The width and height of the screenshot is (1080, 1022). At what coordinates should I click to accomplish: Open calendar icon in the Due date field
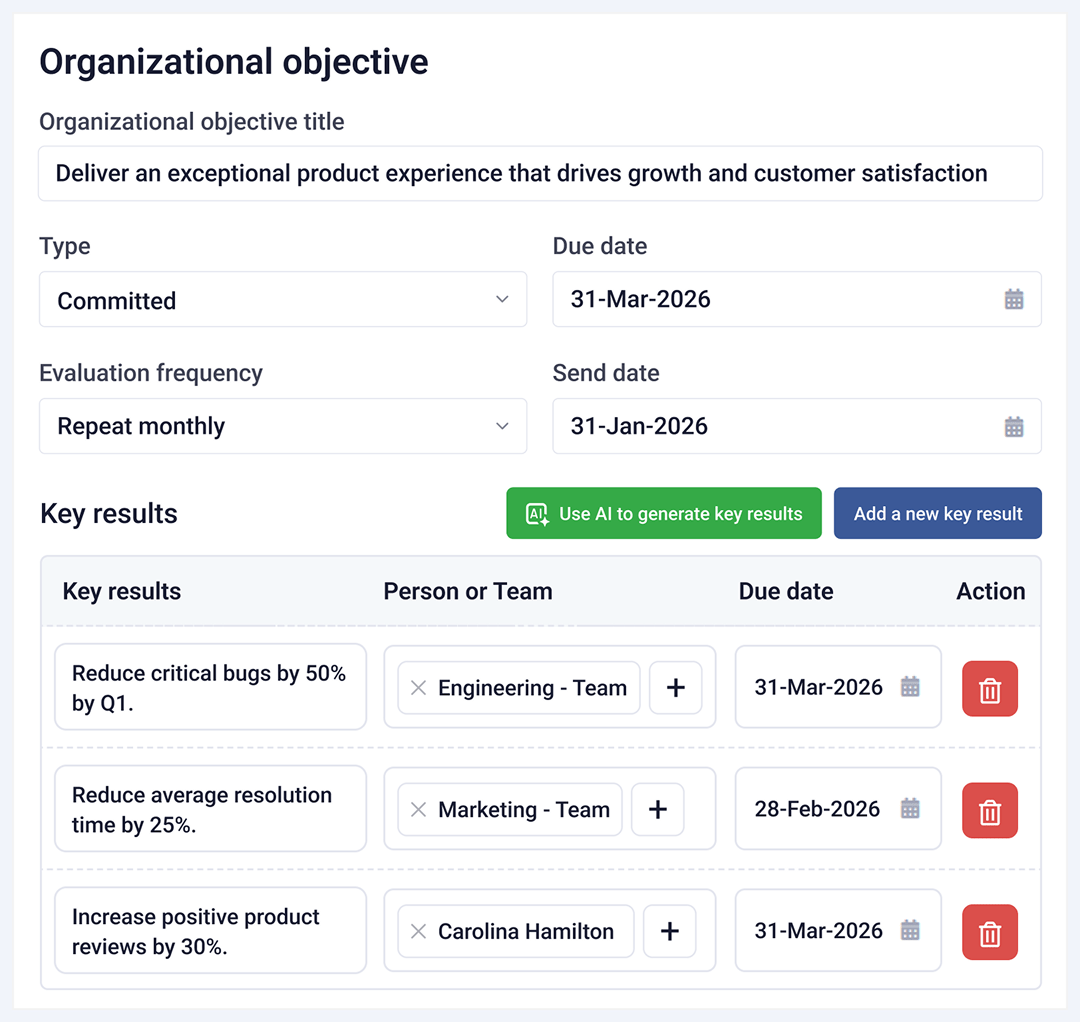click(x=1014, y=299)
